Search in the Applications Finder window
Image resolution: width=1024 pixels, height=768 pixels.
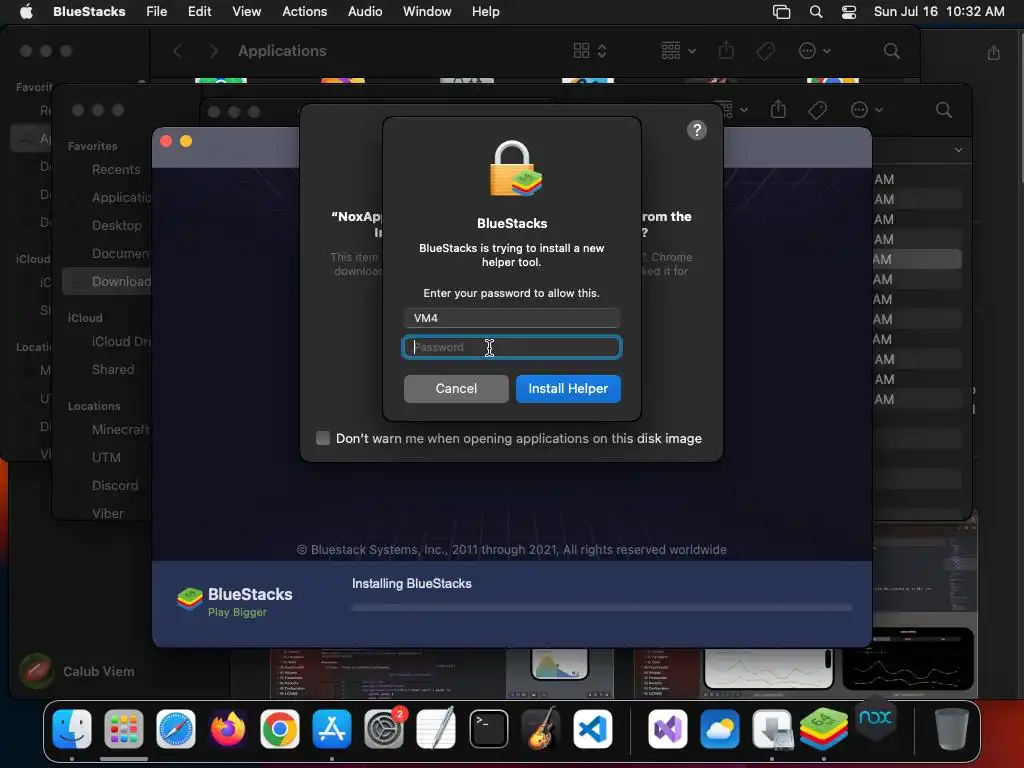891,51
